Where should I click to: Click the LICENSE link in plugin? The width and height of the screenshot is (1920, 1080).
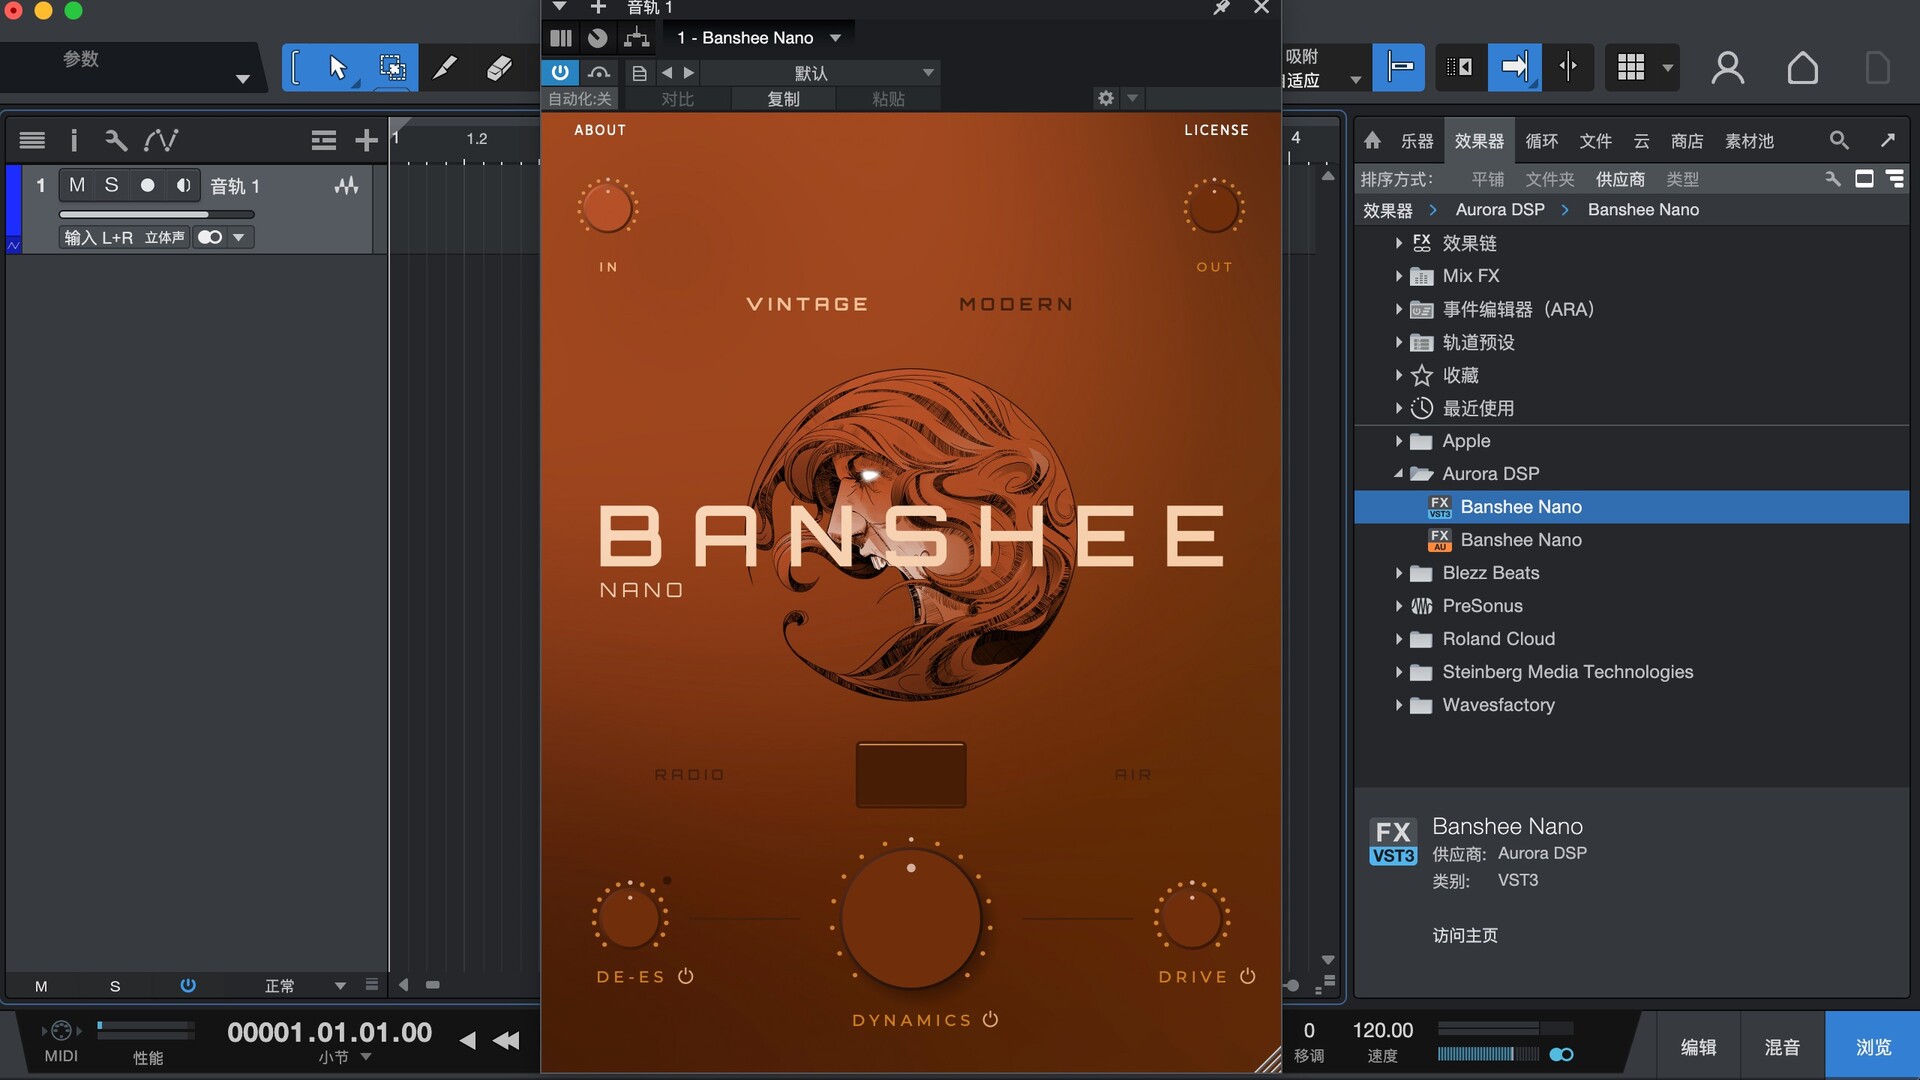(1216, 130)
